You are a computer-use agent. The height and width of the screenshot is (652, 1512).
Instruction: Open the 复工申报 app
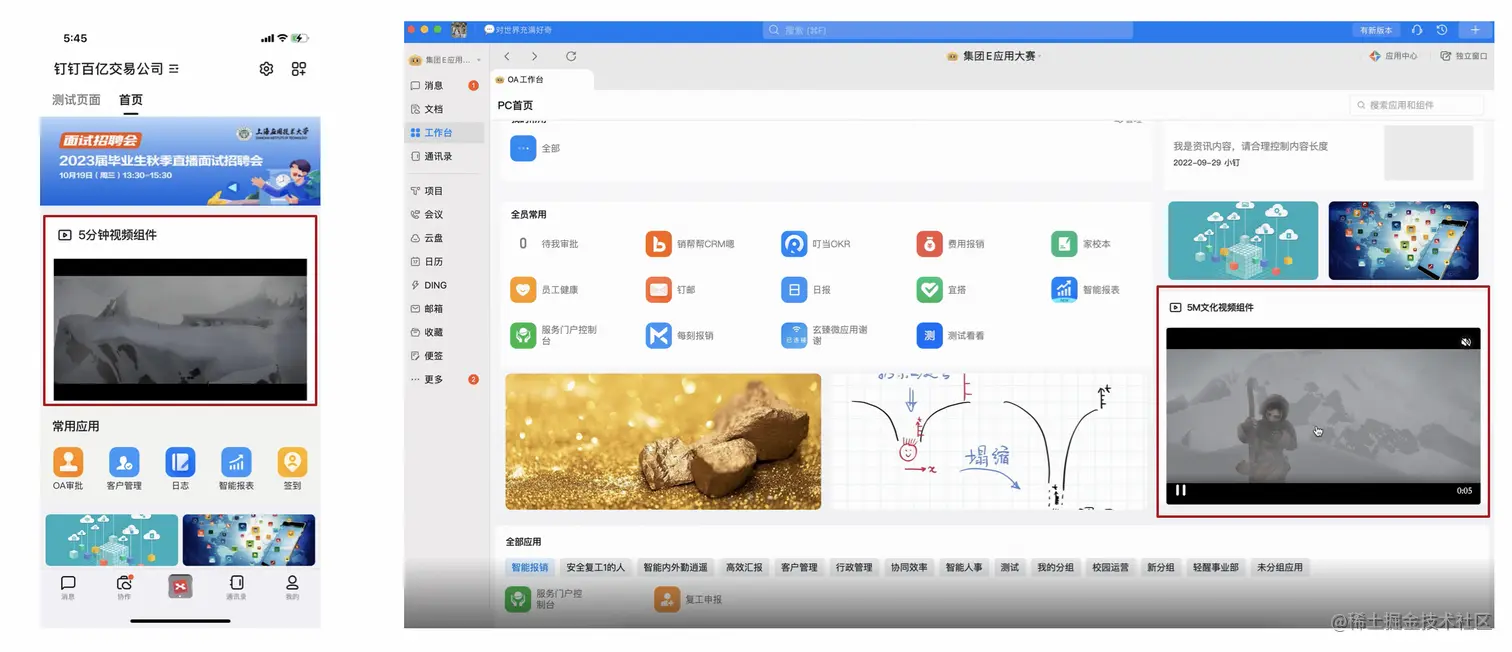(x=688, y=599)
